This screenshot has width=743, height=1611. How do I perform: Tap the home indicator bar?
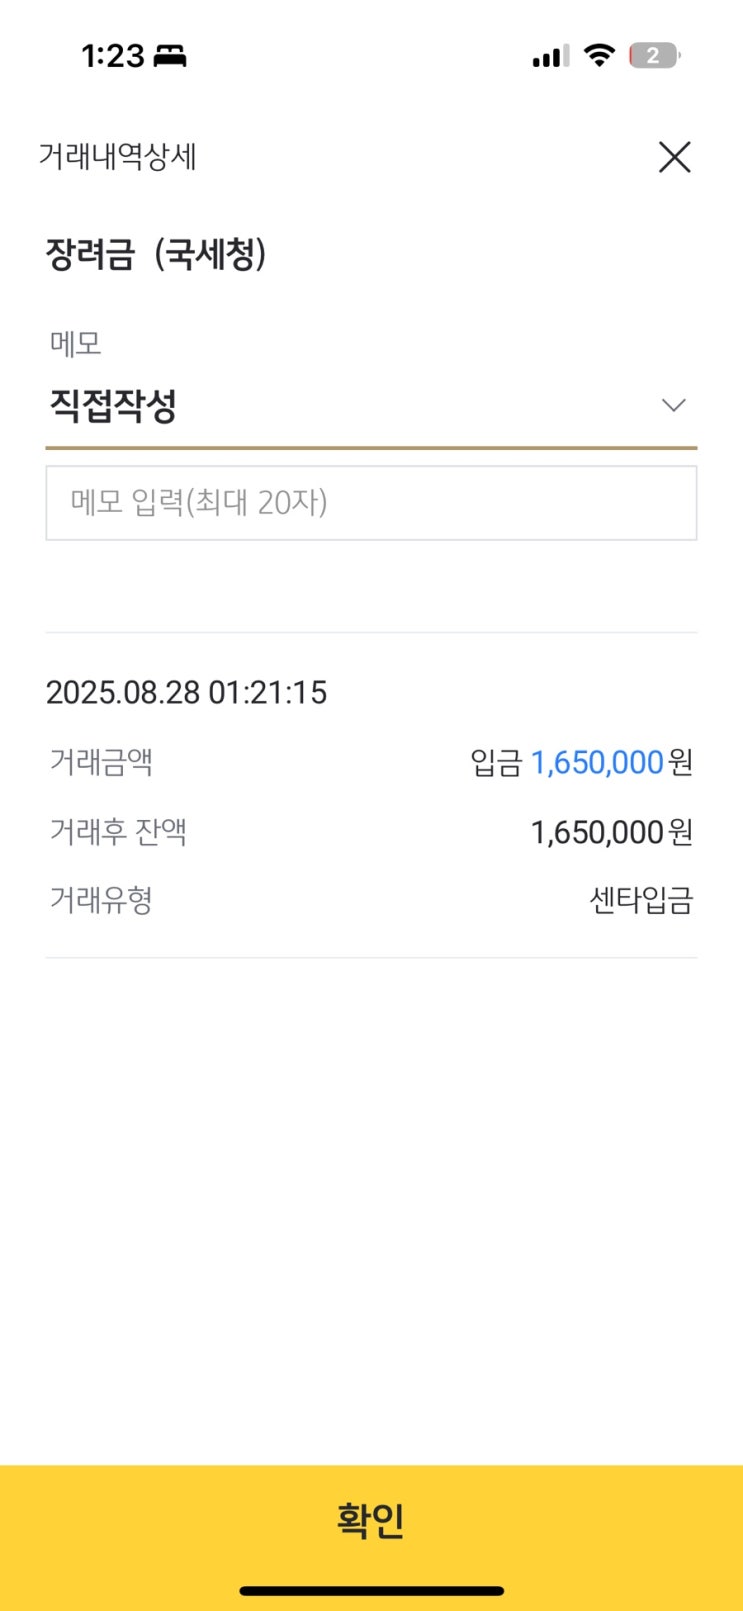click(371, 1590)
